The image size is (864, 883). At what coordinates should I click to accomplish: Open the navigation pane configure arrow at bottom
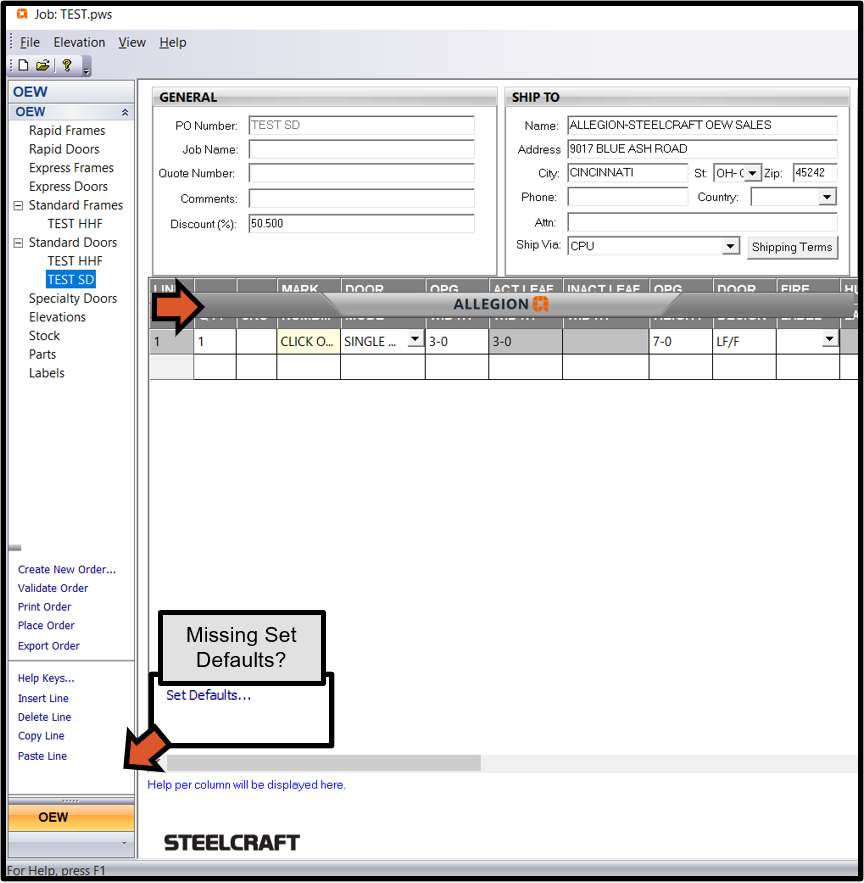coord(124,843)
